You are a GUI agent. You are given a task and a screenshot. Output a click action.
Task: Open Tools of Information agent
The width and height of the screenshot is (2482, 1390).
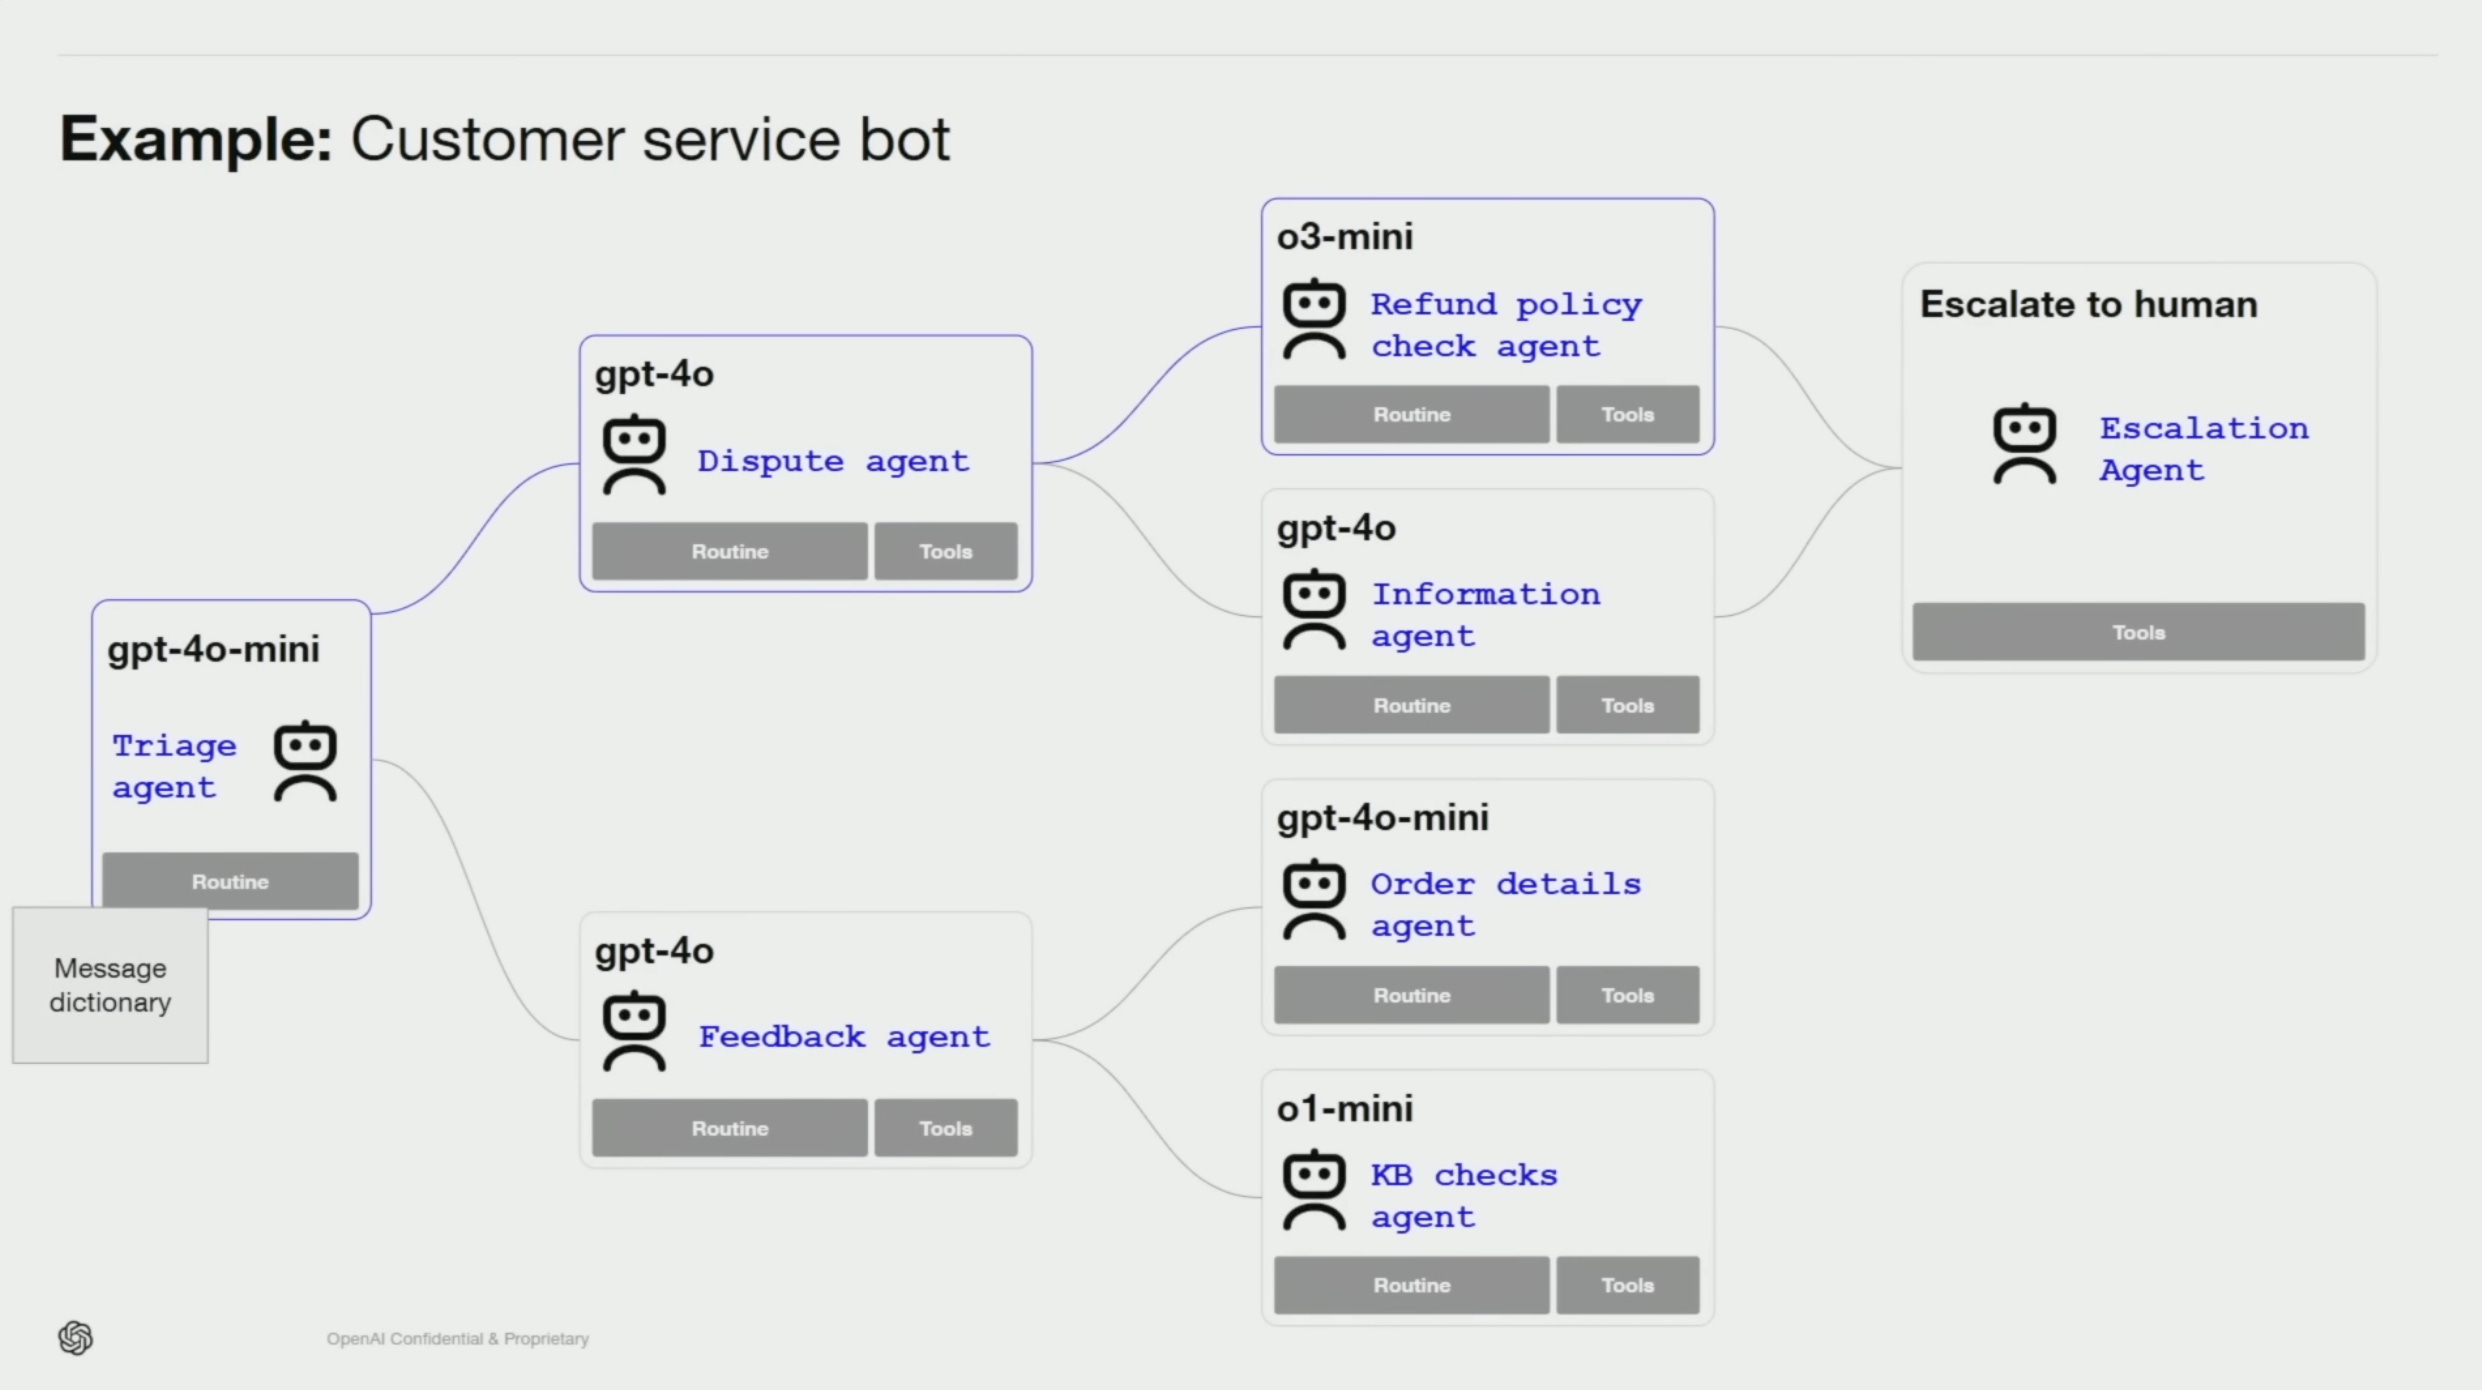click(x=1627, y=705)
